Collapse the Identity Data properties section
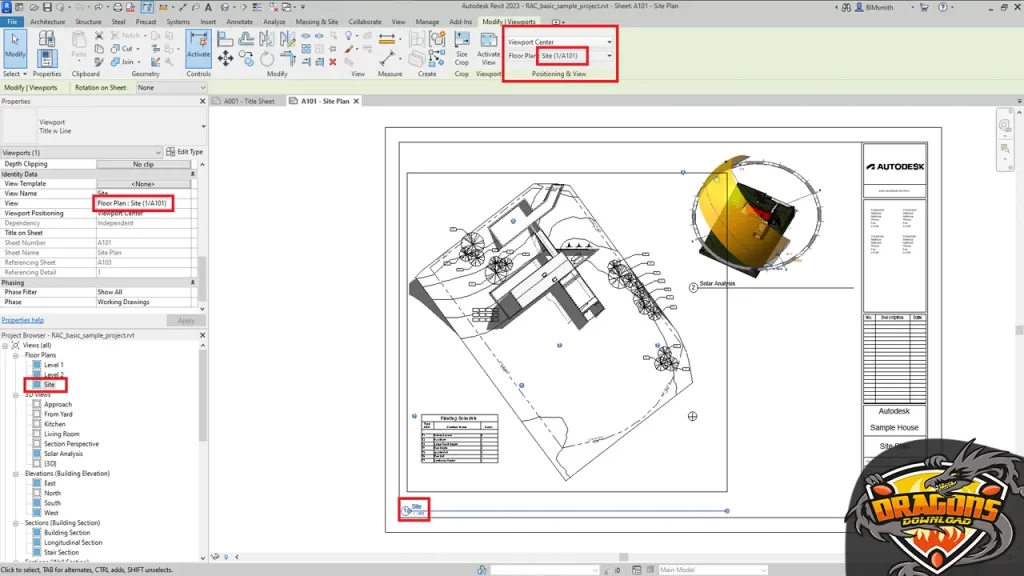Image resolution: width=1024 pixels, height=576 pixels. pyautogui.click(x=202, y=174)
